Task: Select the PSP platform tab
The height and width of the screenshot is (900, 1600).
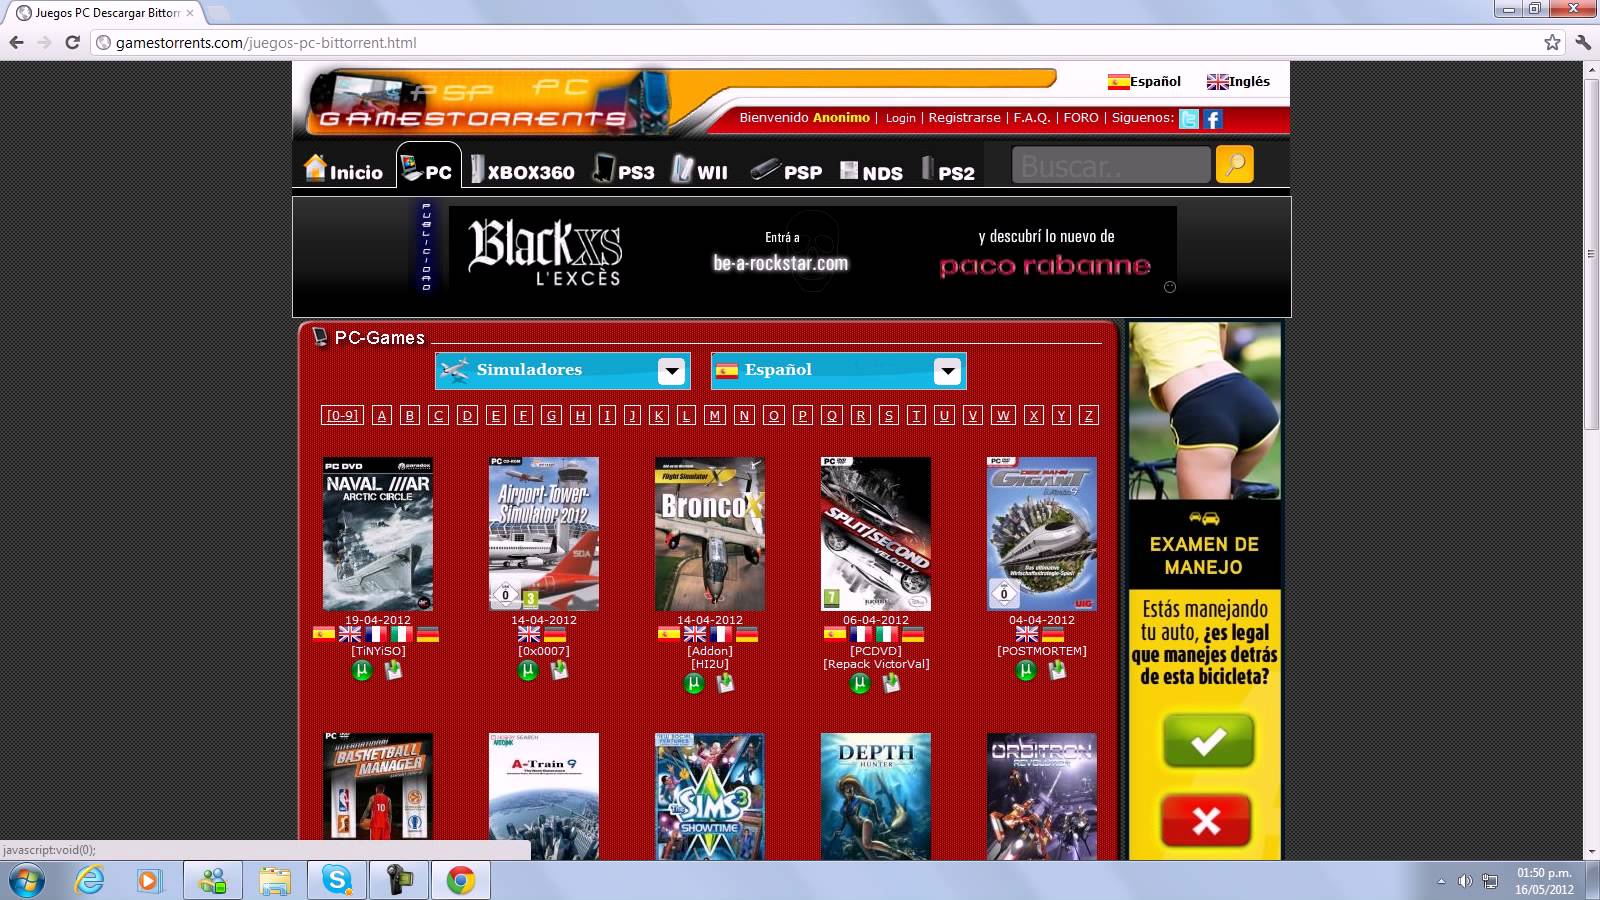Action: 787,170
